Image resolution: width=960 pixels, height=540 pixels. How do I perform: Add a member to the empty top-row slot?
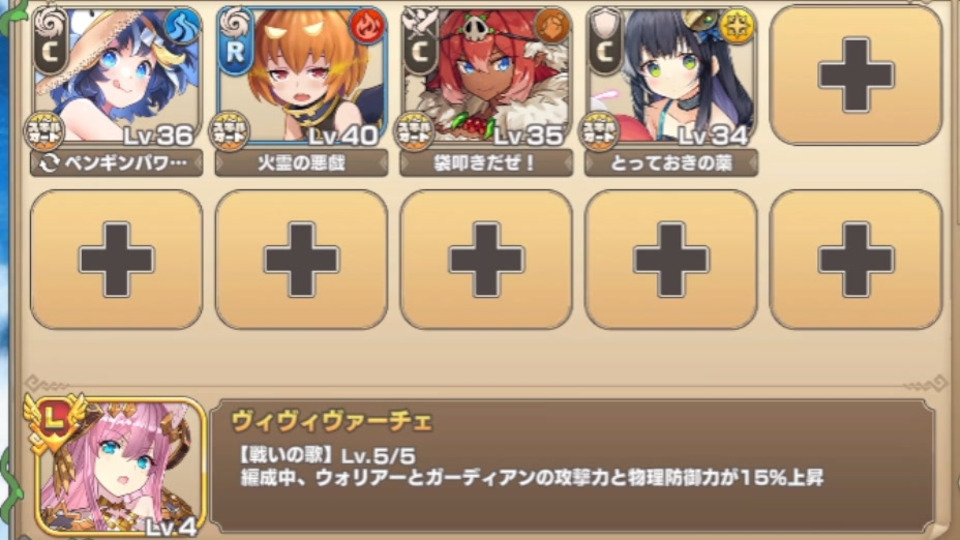pos(856,75)
